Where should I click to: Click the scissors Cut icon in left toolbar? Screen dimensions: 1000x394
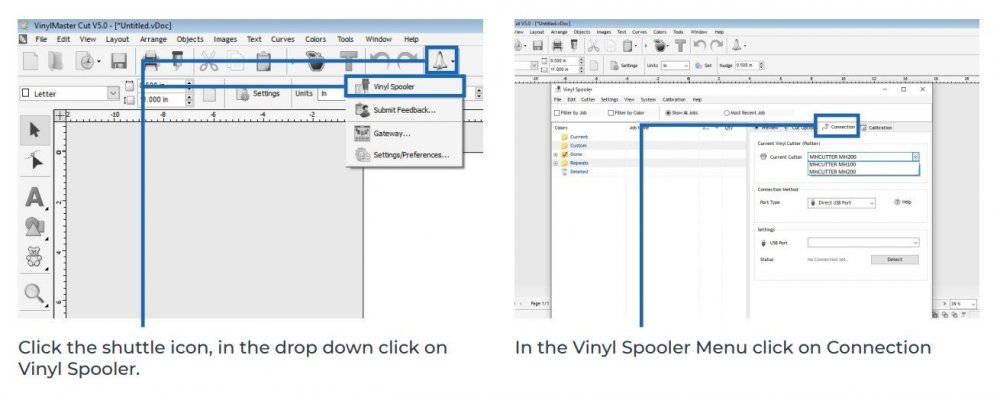pos(209,61)
